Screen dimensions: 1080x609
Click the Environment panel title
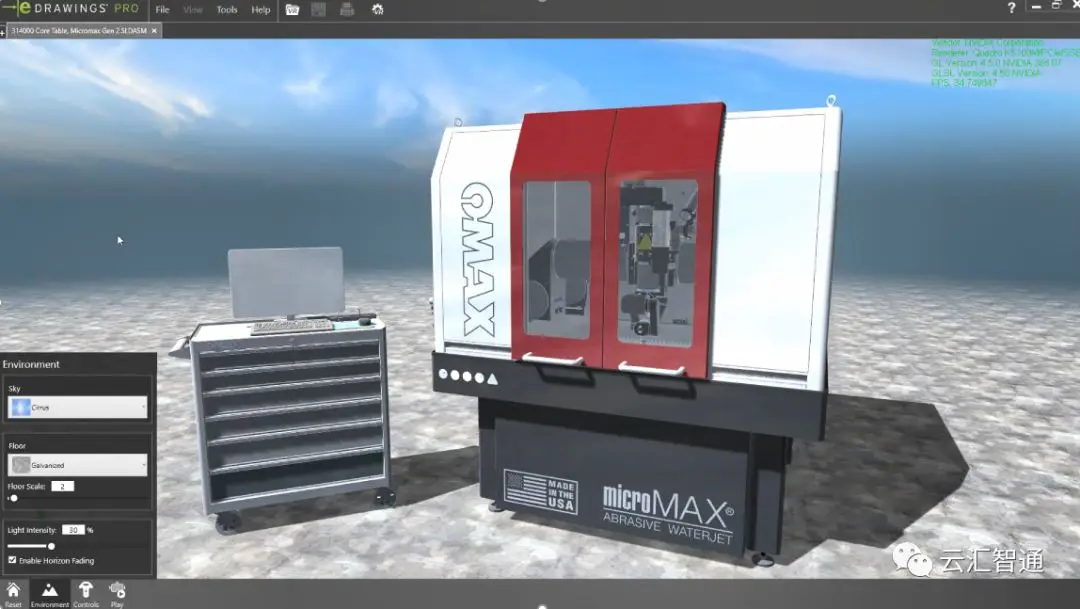[x=31, y=364]
